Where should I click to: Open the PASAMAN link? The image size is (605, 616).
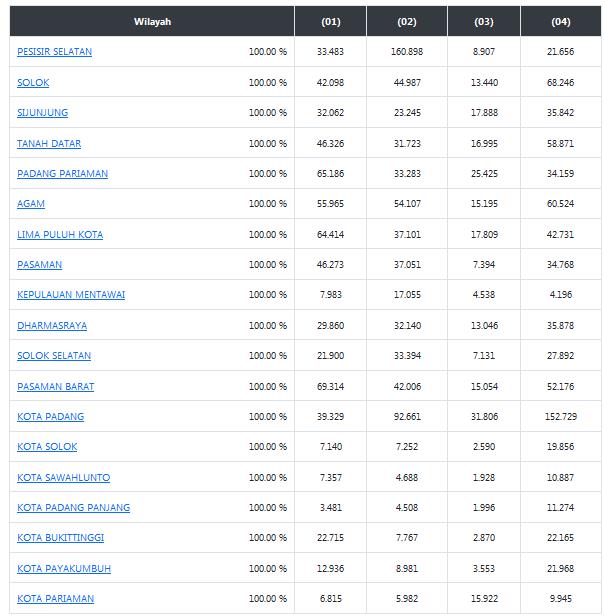click(40, 265)
